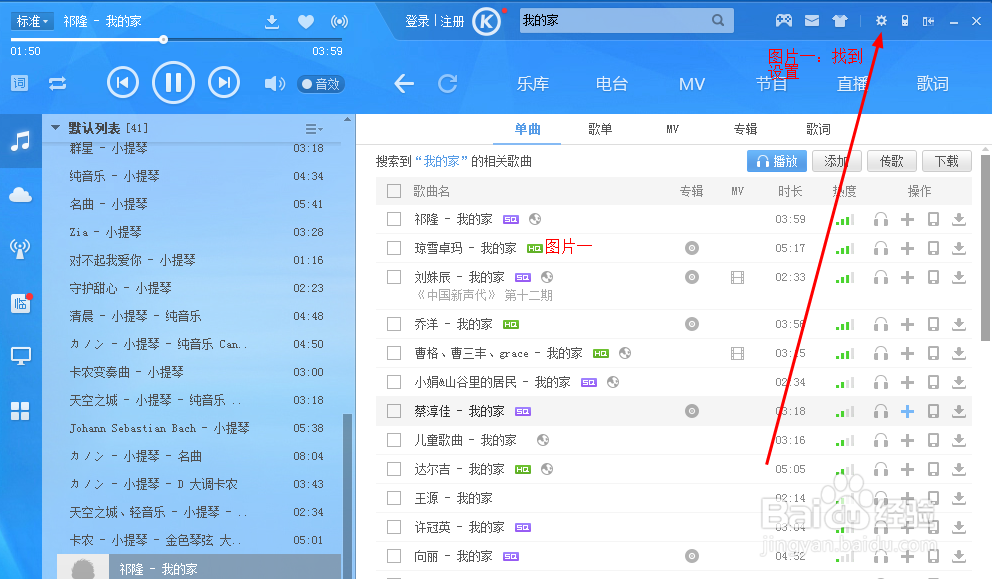Image resolution: width=992 pixels, height=579 pixels.
Task: Open the game center controller icon
Action: pos(784,21)
